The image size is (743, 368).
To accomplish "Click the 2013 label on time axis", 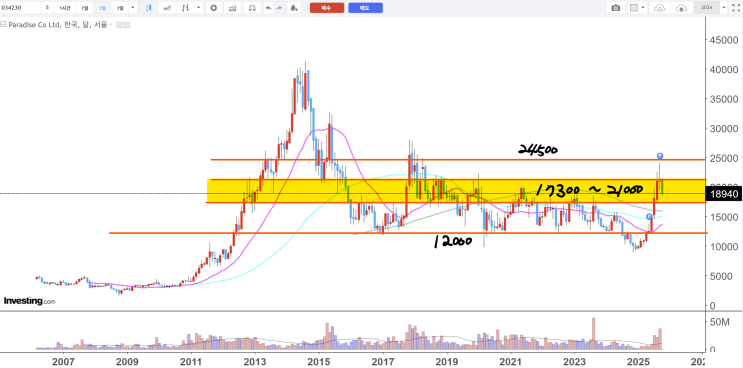I will click(x=255, y=362).
